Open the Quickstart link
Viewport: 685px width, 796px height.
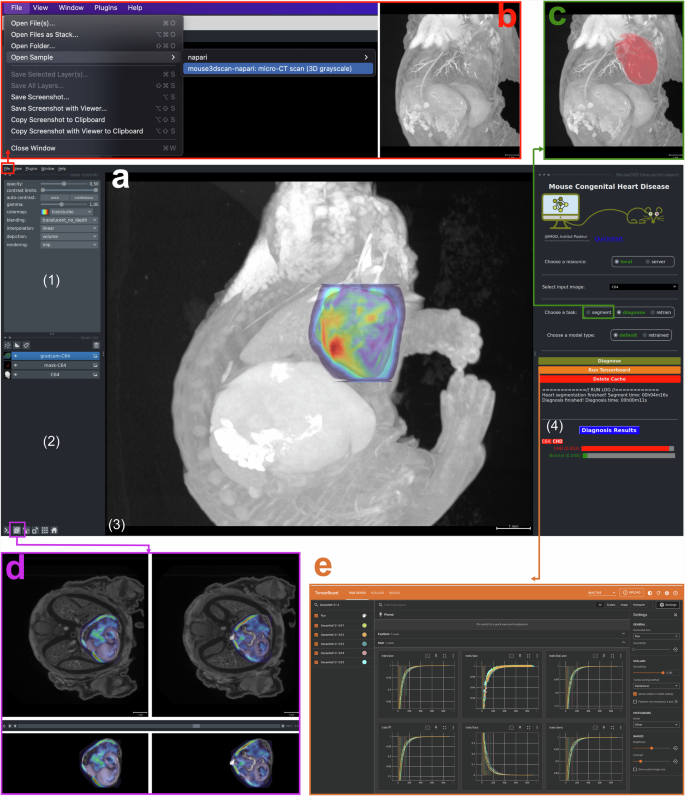[x=608, y=239]
